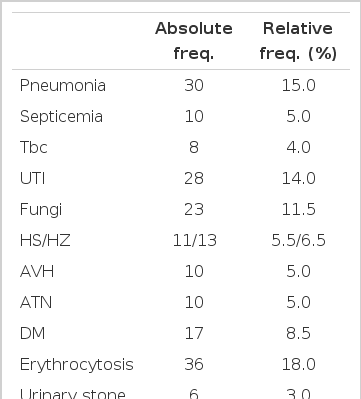Click the UTI row label
361x399 pixels.
coord(32,178)
